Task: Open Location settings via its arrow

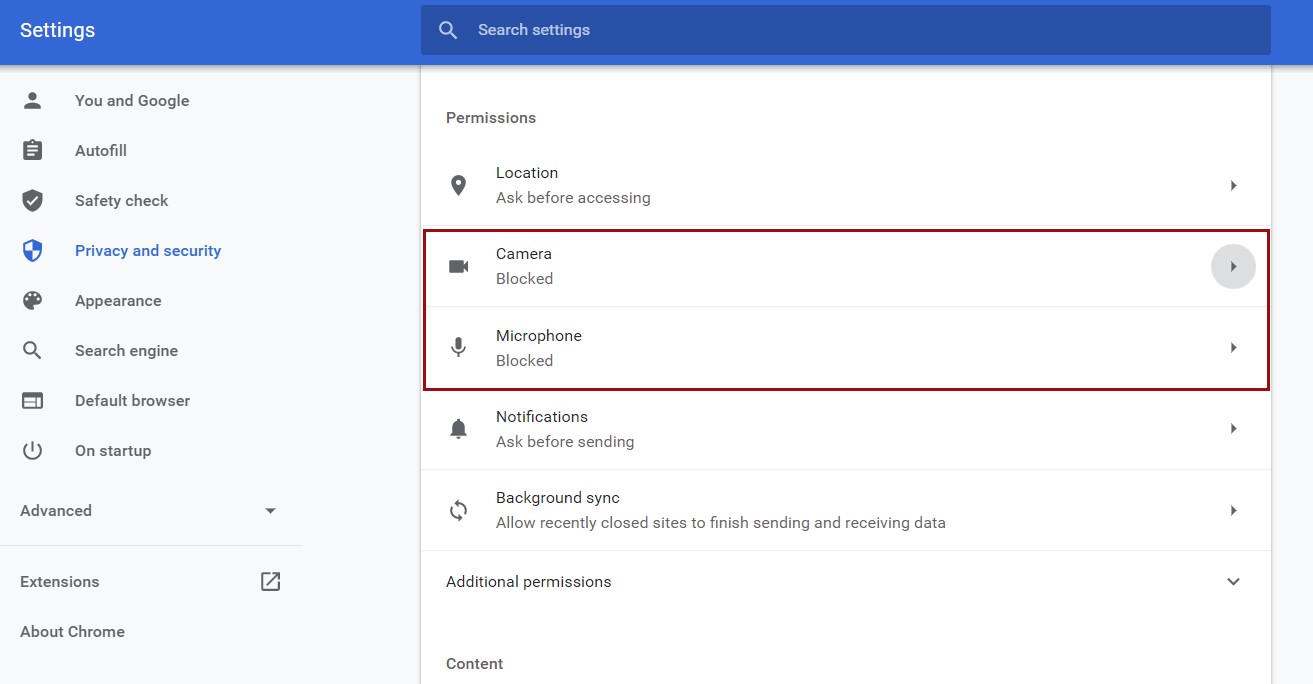Action: tap(1233, 185)
